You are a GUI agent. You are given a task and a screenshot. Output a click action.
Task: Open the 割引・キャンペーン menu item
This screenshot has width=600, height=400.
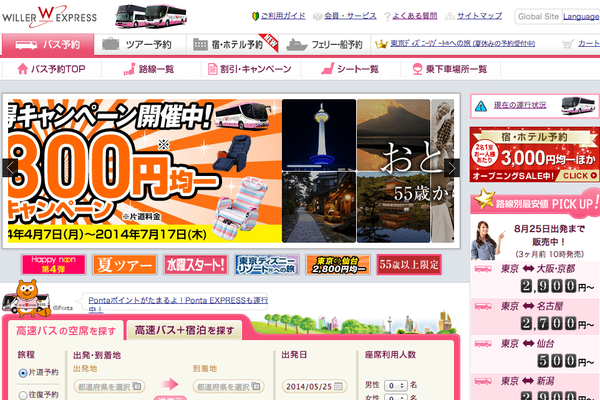(x=249, y=69)
